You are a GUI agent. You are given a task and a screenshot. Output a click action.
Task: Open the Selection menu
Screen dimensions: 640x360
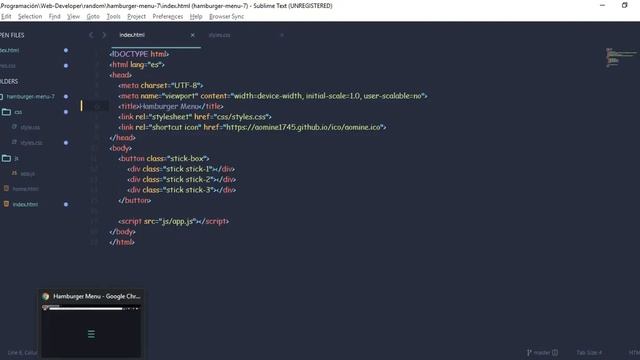pyautogui.click(x=30, y=16)
